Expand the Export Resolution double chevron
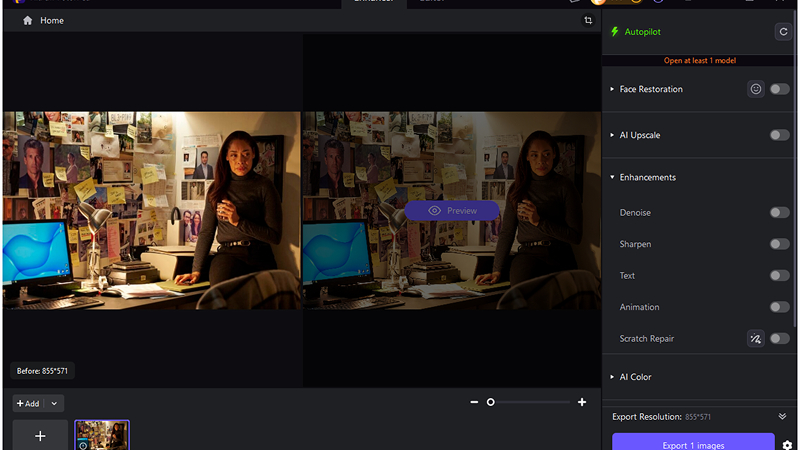 (782, 416)
